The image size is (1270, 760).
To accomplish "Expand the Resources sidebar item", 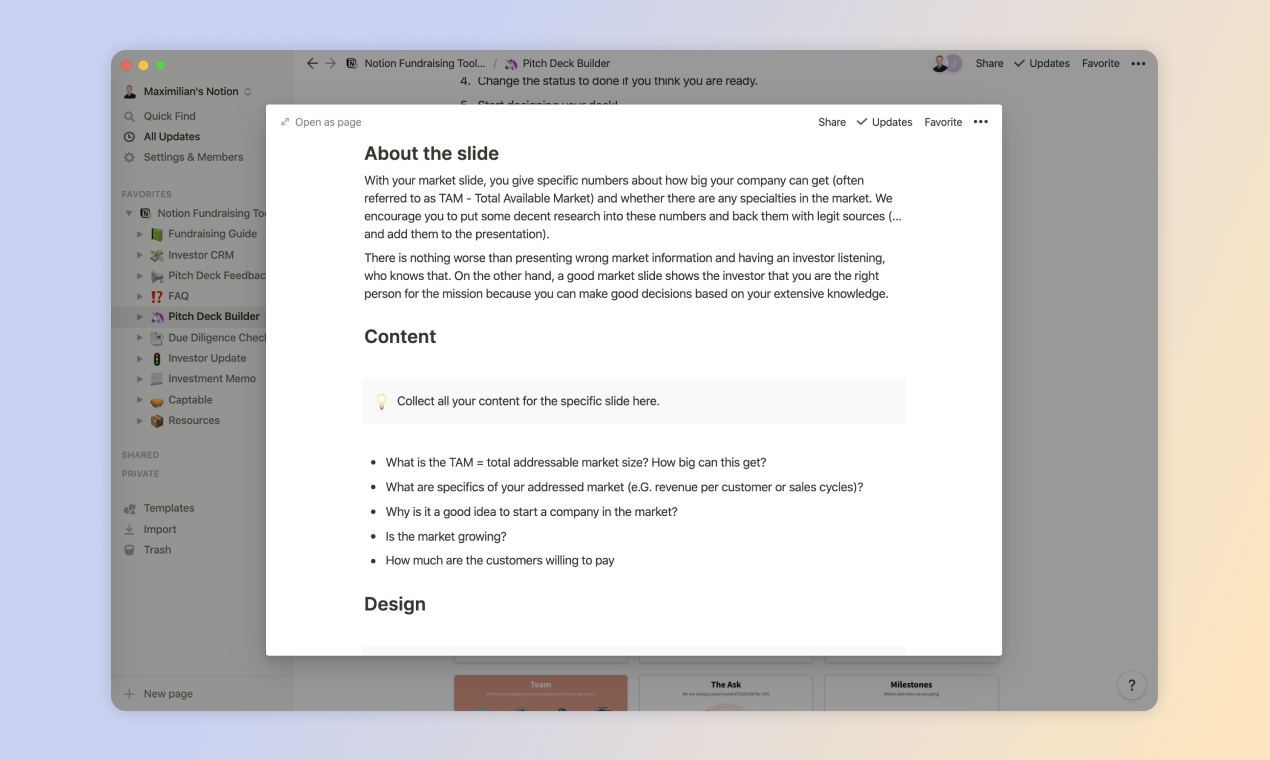I will pos(140,420).
